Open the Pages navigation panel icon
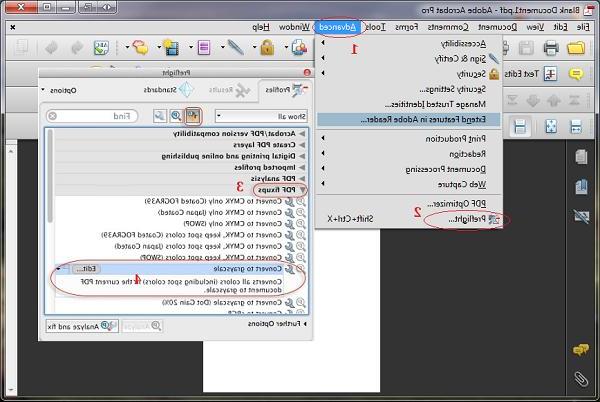600x402 pixels. tap(581, 156)
